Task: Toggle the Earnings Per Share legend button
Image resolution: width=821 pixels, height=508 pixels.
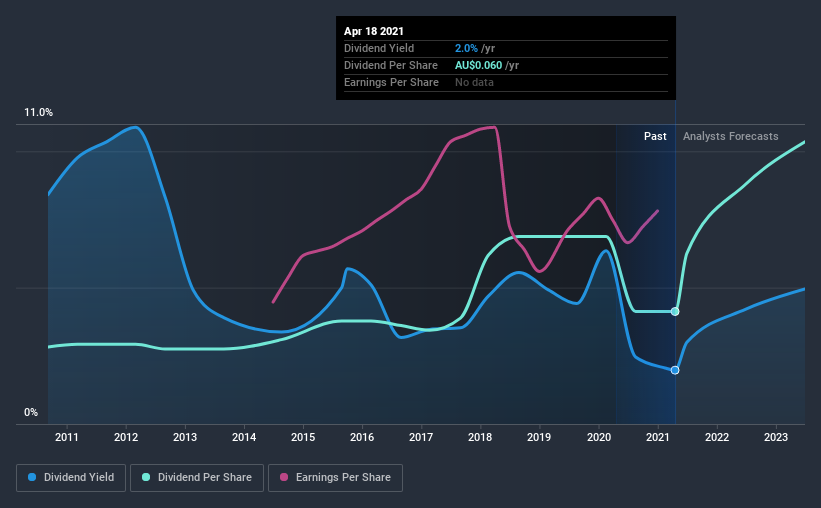Action: (335, 478)
